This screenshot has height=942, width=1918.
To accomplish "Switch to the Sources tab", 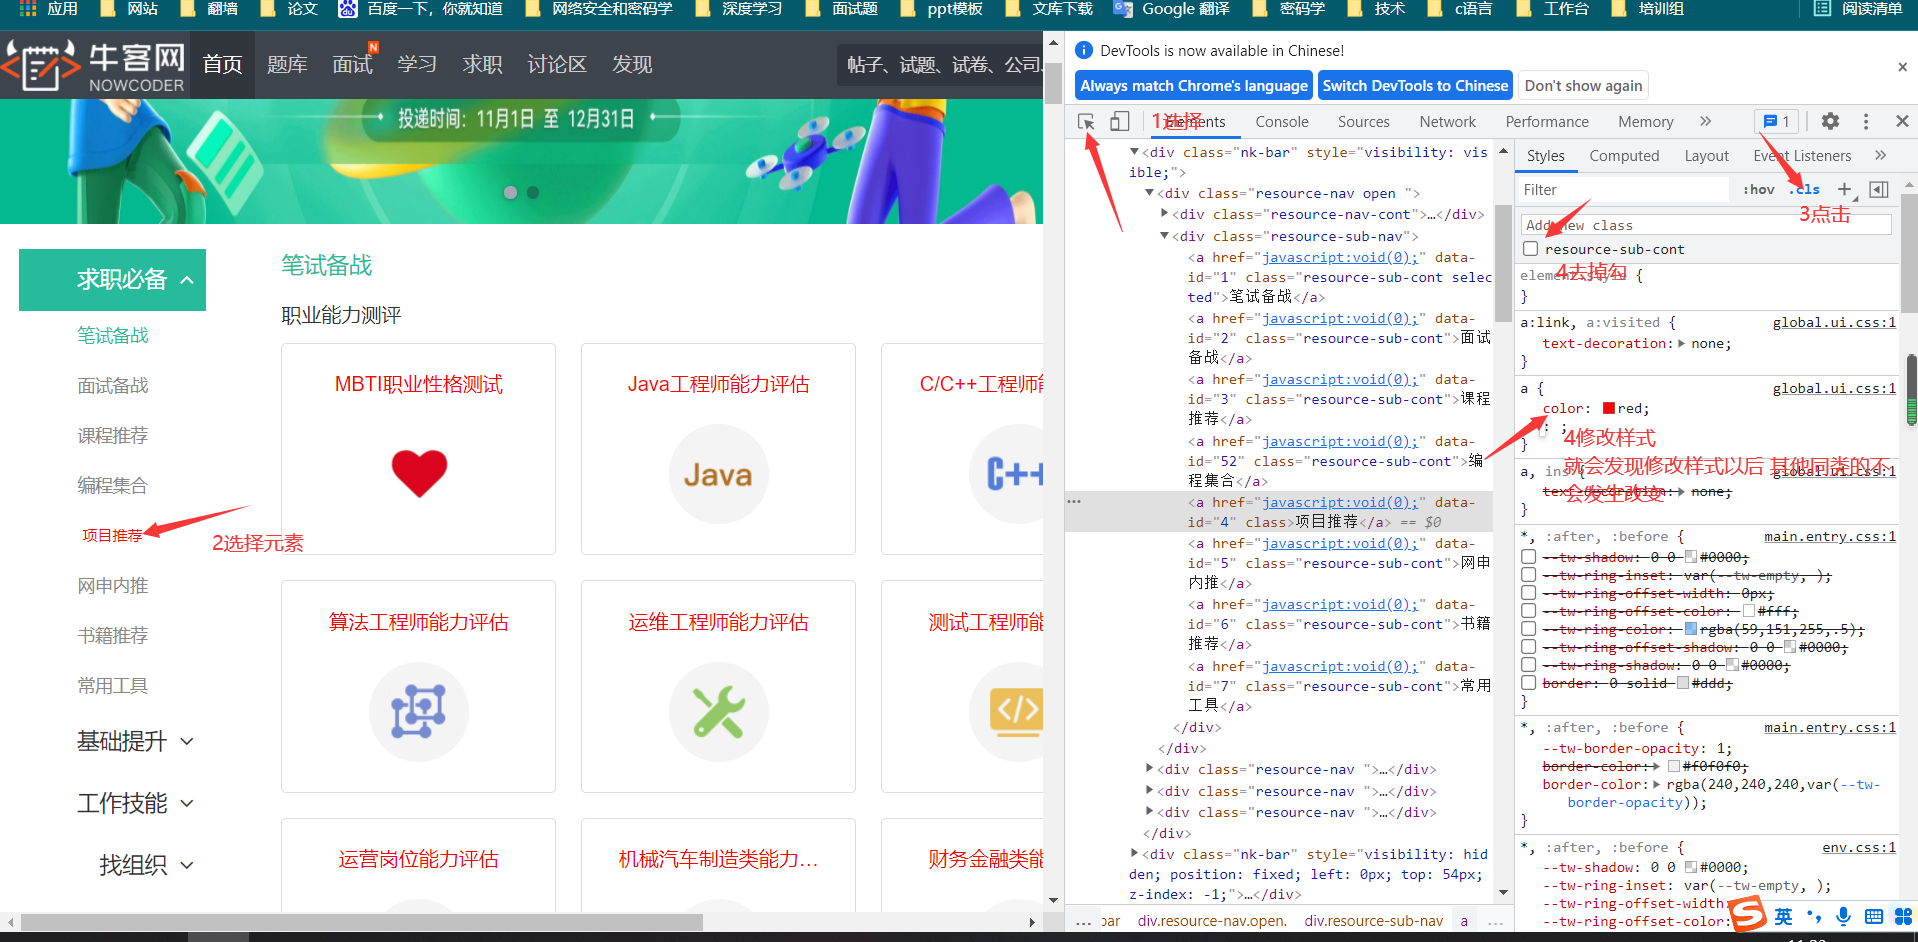I will pos(1364,122).
